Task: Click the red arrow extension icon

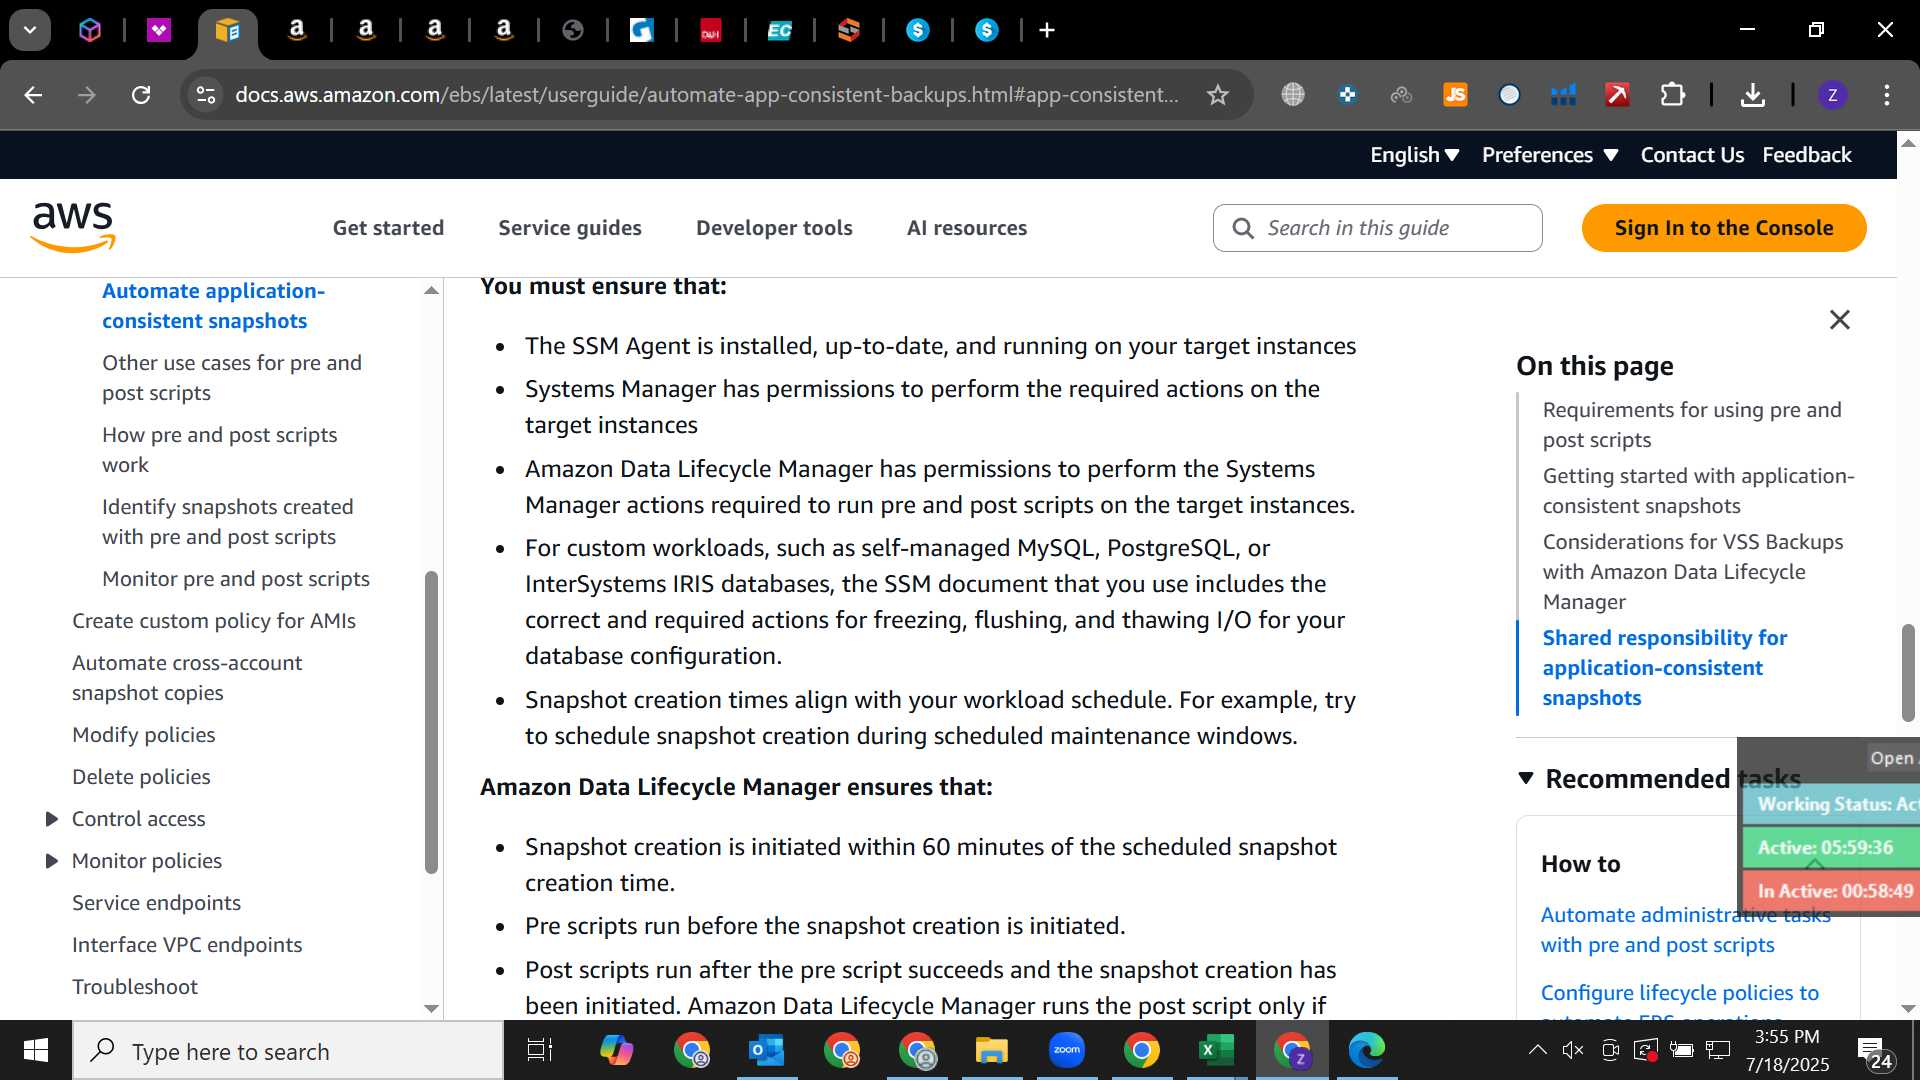Action: [x=1617, y=95]
